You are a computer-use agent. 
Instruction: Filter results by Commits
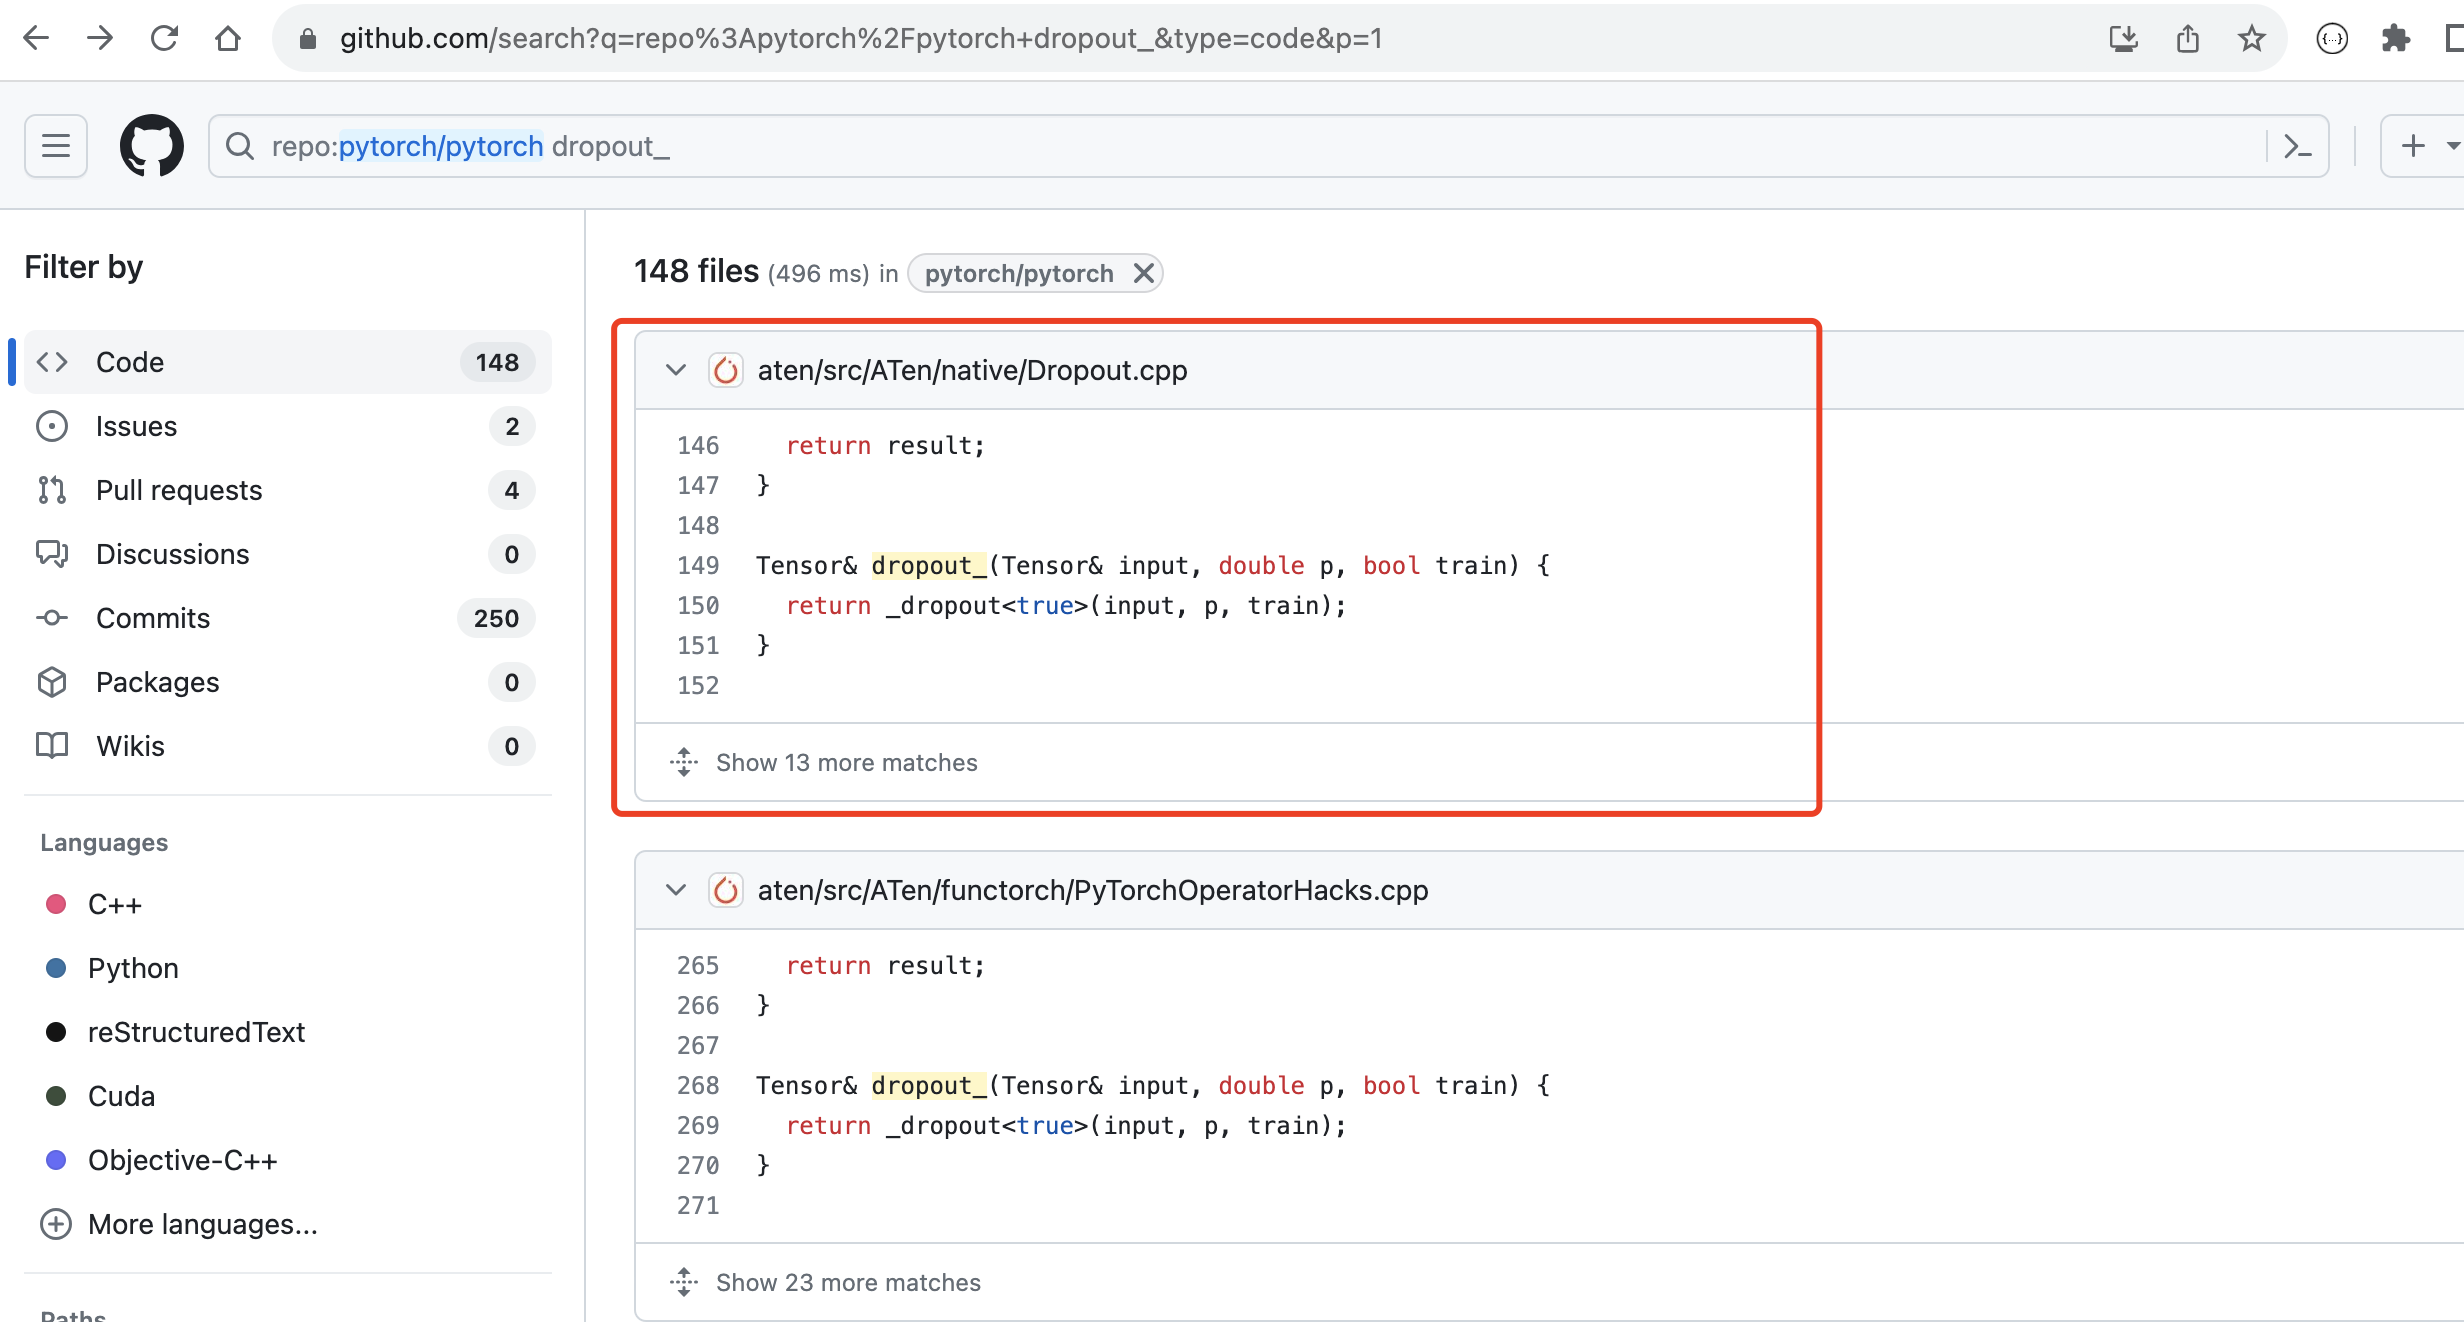(x=288, y=618)
